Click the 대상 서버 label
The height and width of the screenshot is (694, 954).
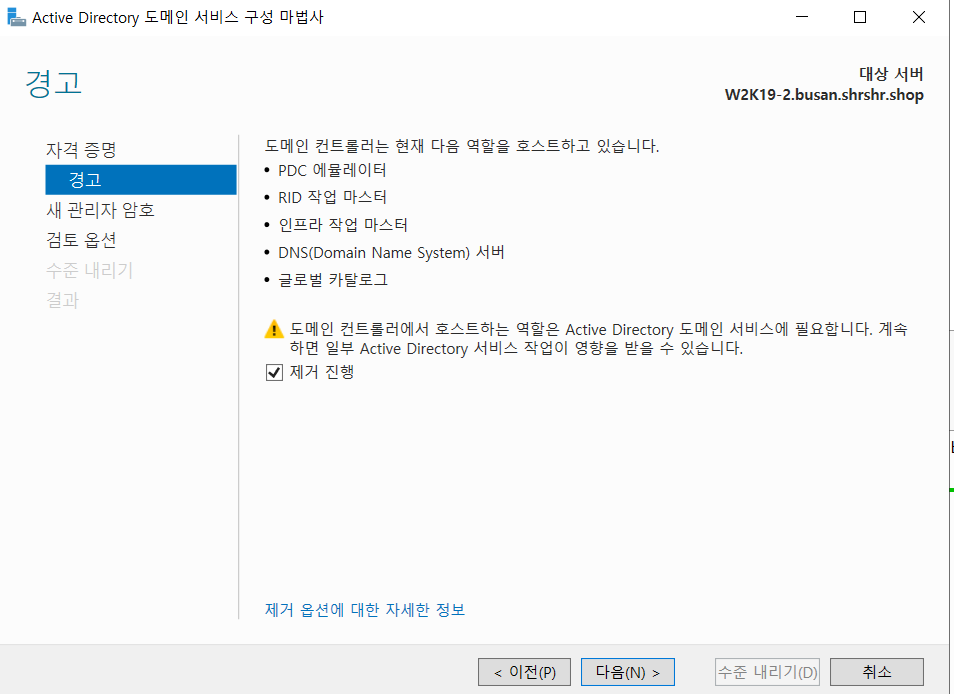click(891, 74)
